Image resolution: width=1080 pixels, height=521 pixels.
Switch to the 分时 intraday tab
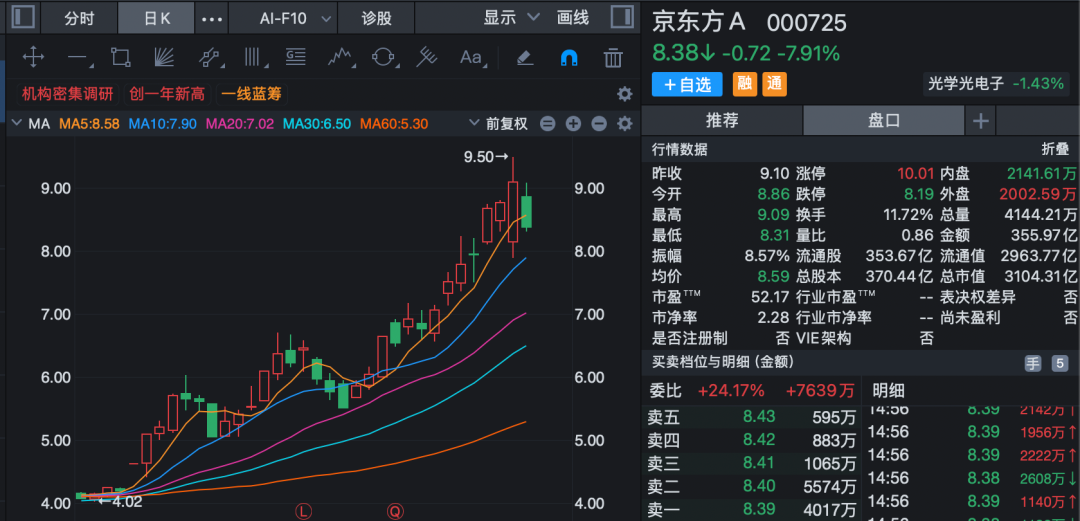79,18
